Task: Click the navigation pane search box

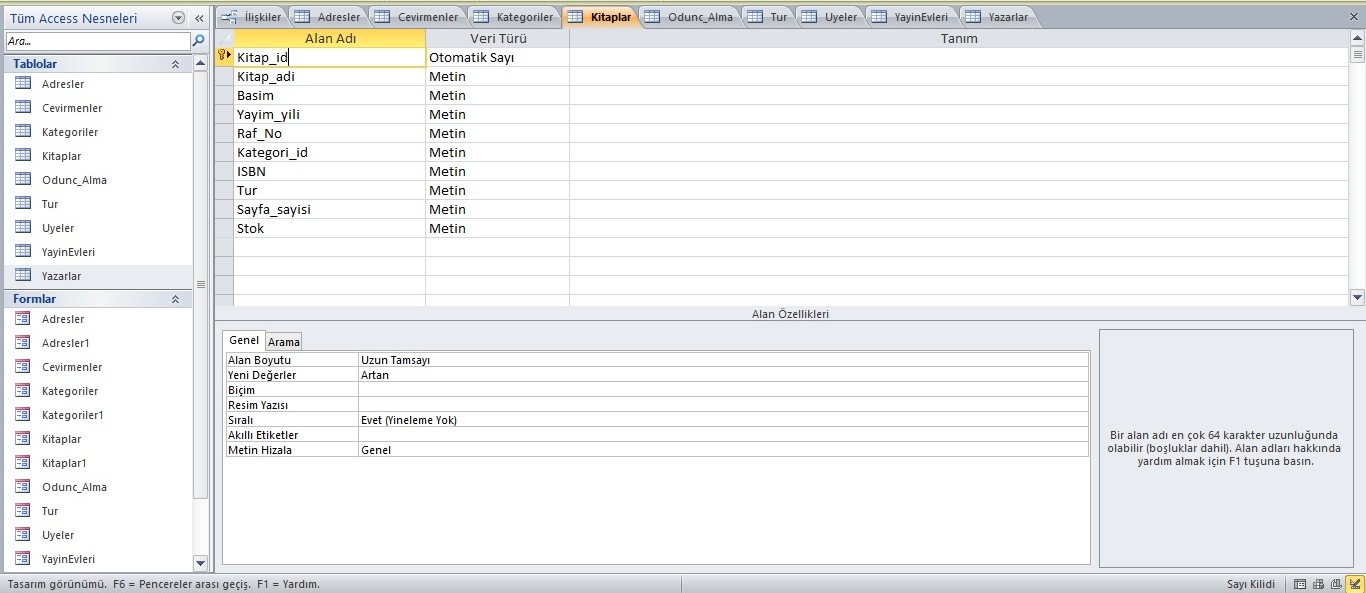Action: click(97, 41)
